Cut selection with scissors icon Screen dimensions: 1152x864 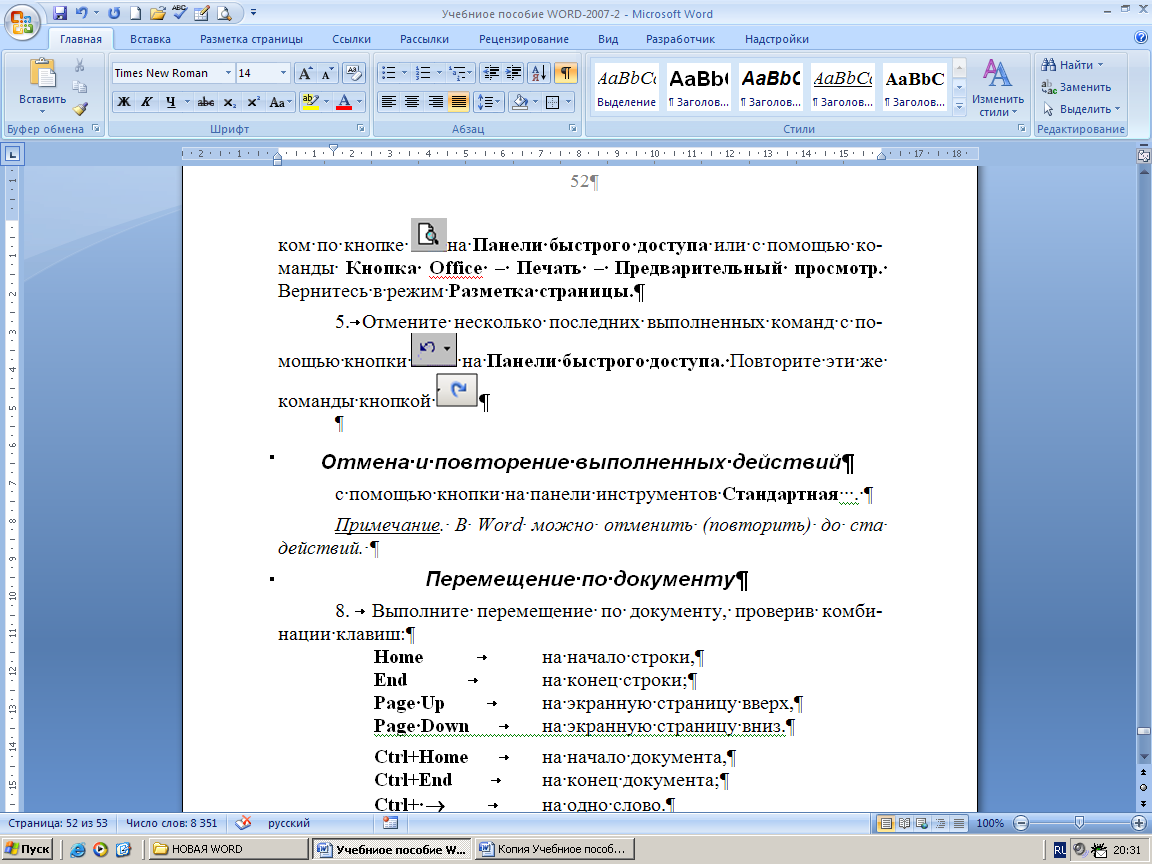79,66
